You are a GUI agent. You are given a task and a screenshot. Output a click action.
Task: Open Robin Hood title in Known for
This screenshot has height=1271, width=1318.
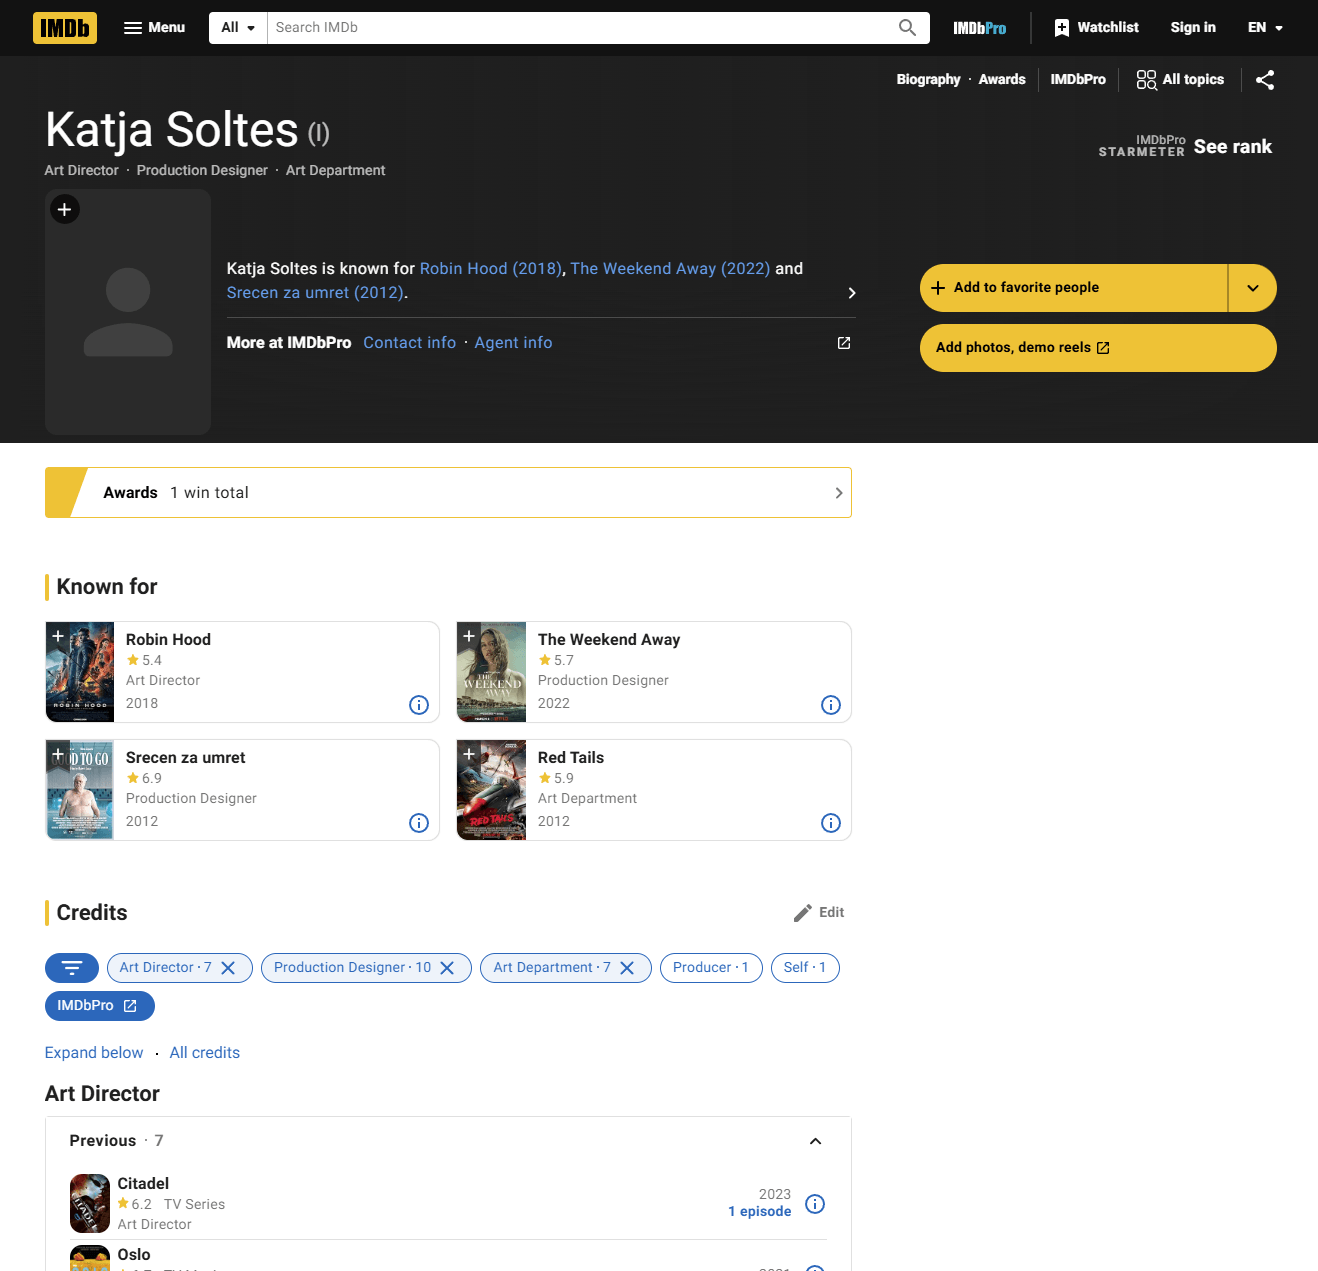[x=168, y=640]
